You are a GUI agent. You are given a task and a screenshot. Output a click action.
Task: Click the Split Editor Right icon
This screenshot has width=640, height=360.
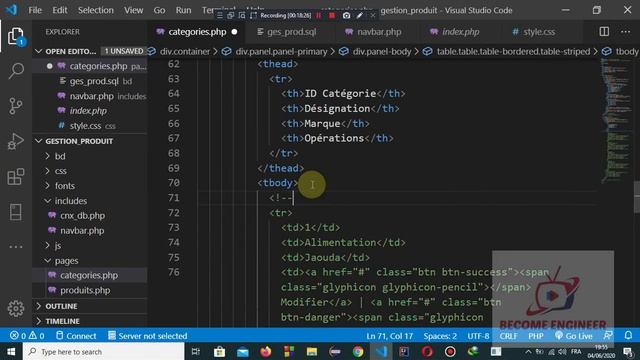(604, 31)
